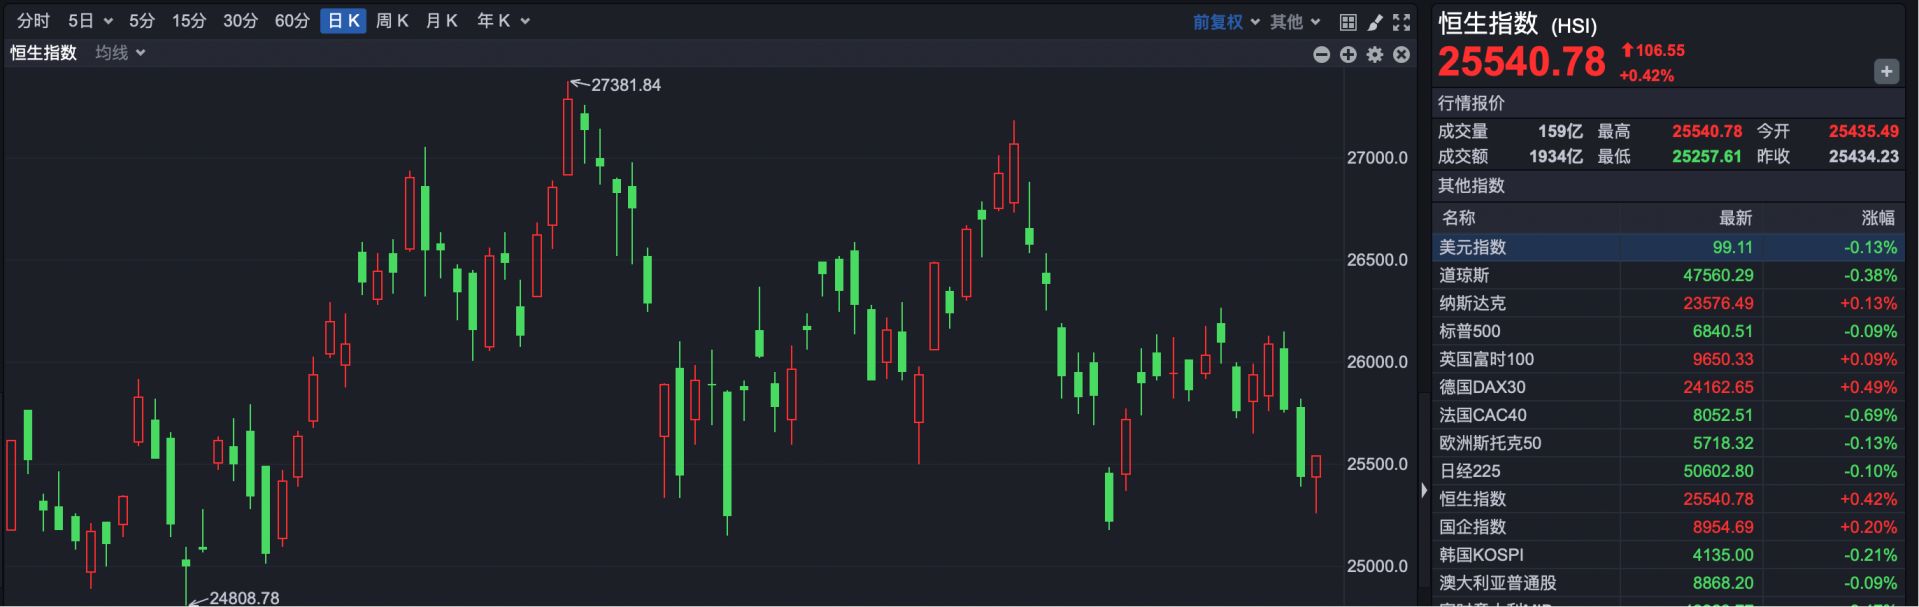Image resolution: width=1919 pixels, height=607 pixels.
Task: Close the chart panel with X icon
Action: pos(1402,55)
